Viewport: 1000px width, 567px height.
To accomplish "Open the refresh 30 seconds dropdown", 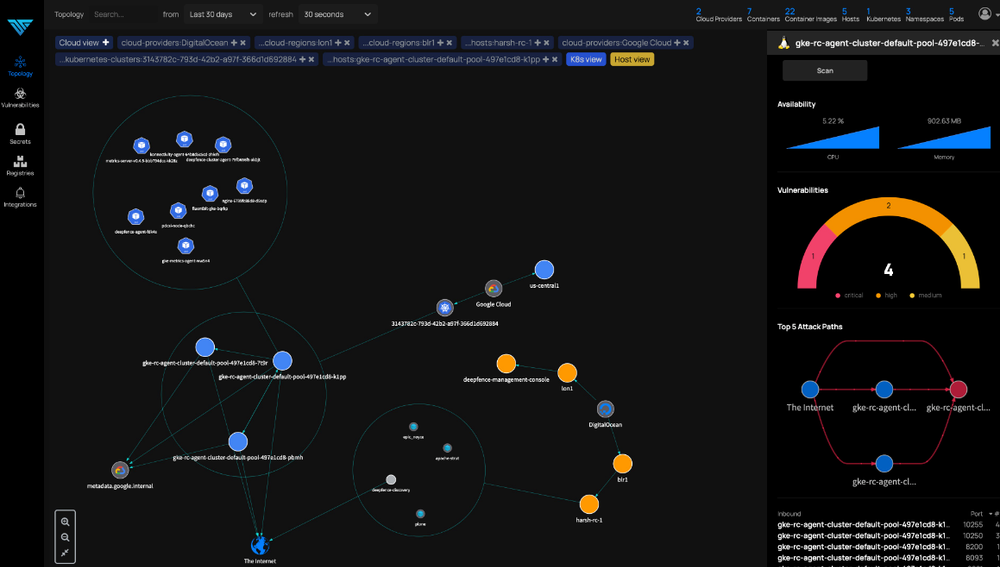I will pyautogui.click(x=337, y=14).
